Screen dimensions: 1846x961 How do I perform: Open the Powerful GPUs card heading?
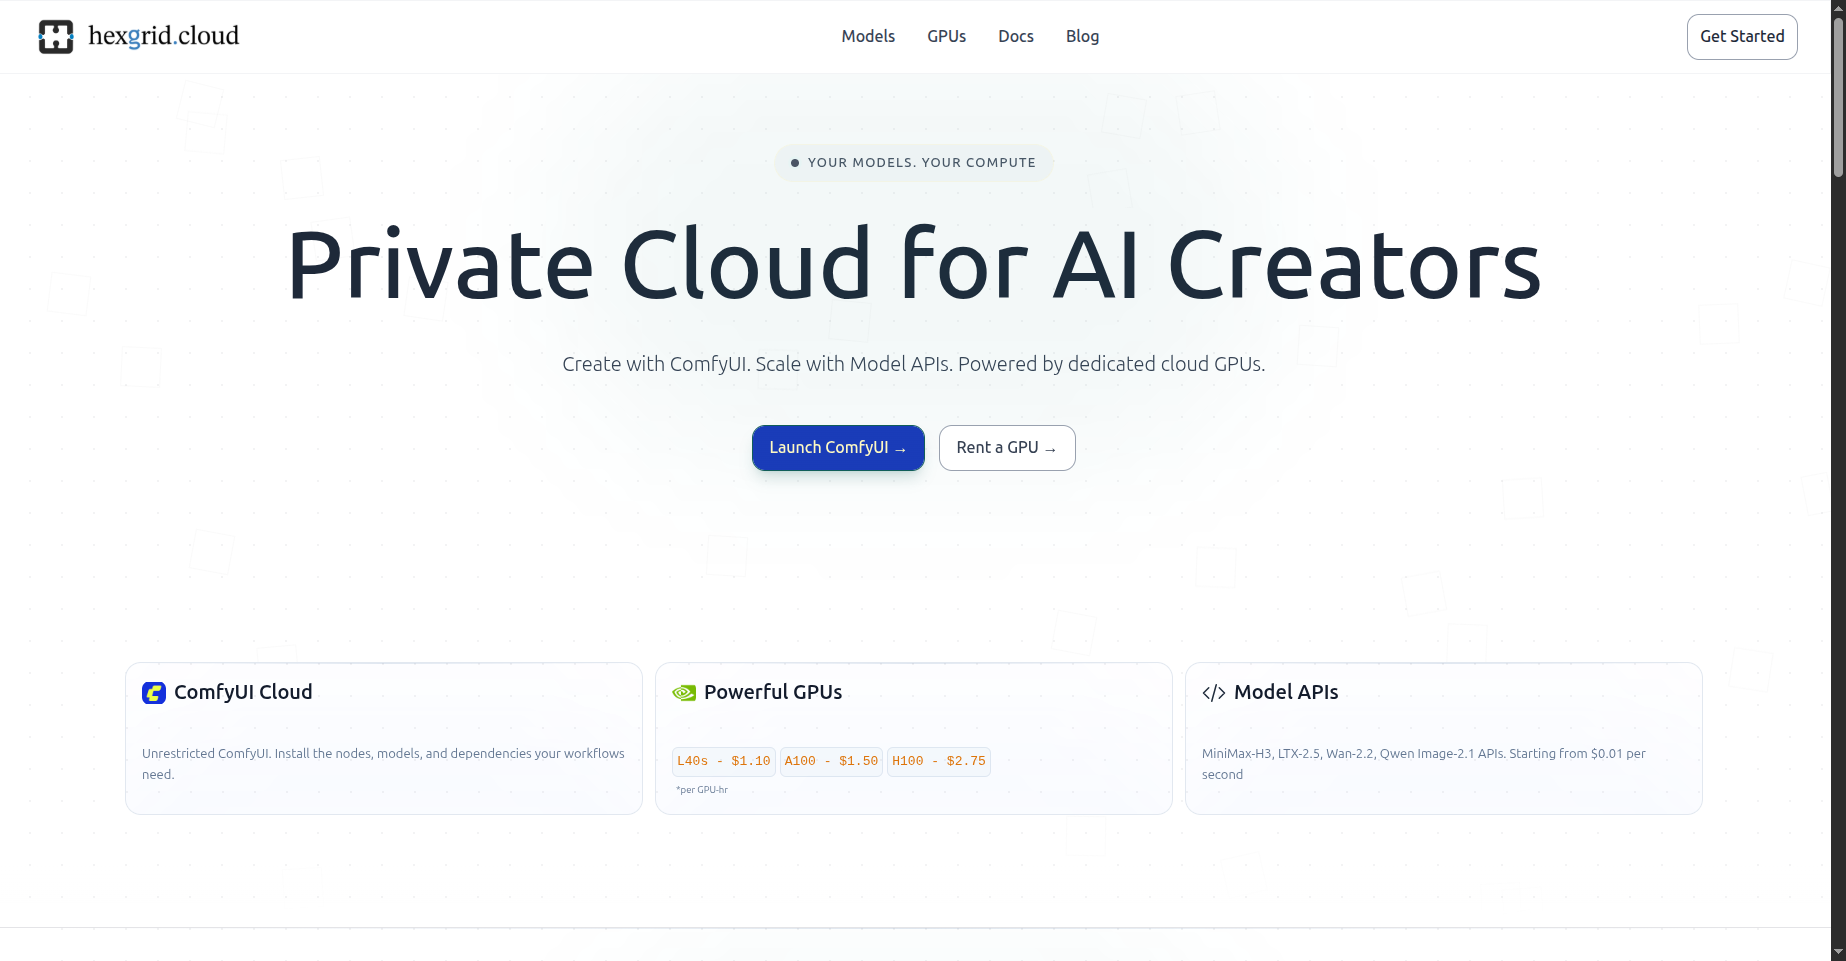[x=773, y=692]
